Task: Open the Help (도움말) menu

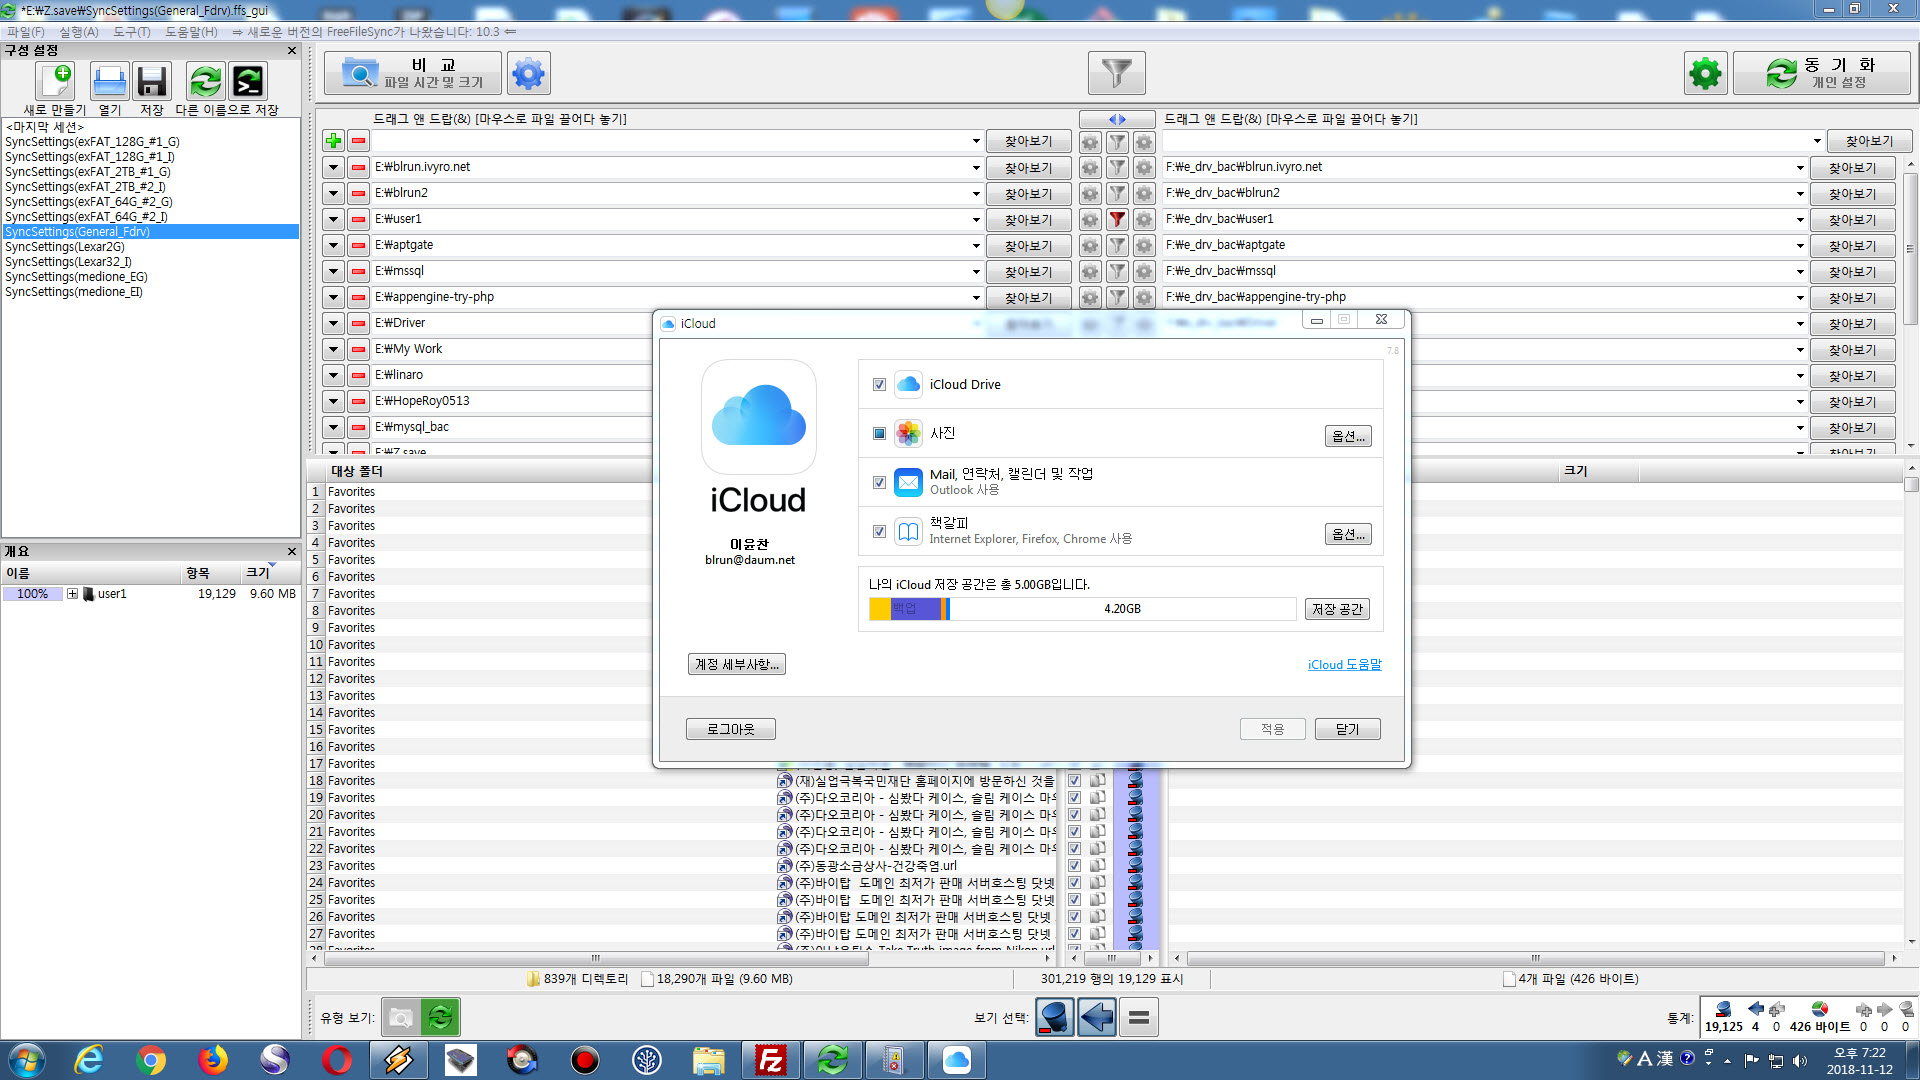Action: click(191, 32)
